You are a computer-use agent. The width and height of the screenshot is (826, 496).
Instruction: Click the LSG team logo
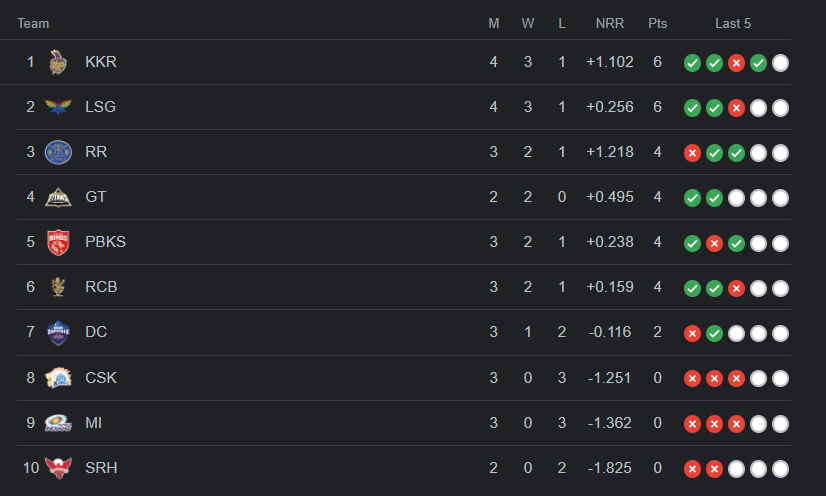pyautogui.click(x=58, y=107)
